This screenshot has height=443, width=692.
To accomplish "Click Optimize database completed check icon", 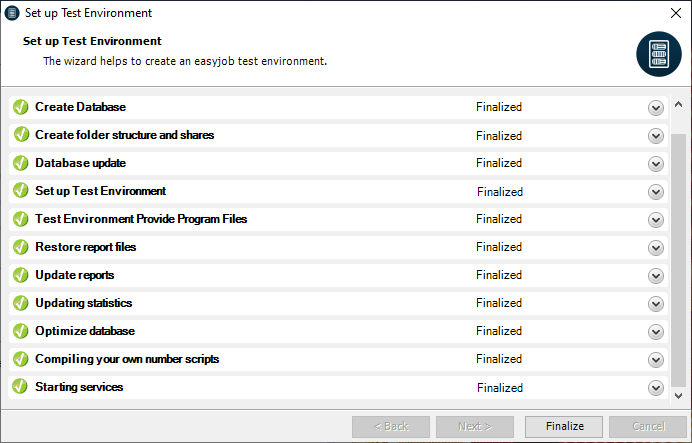I will point(21,331).
